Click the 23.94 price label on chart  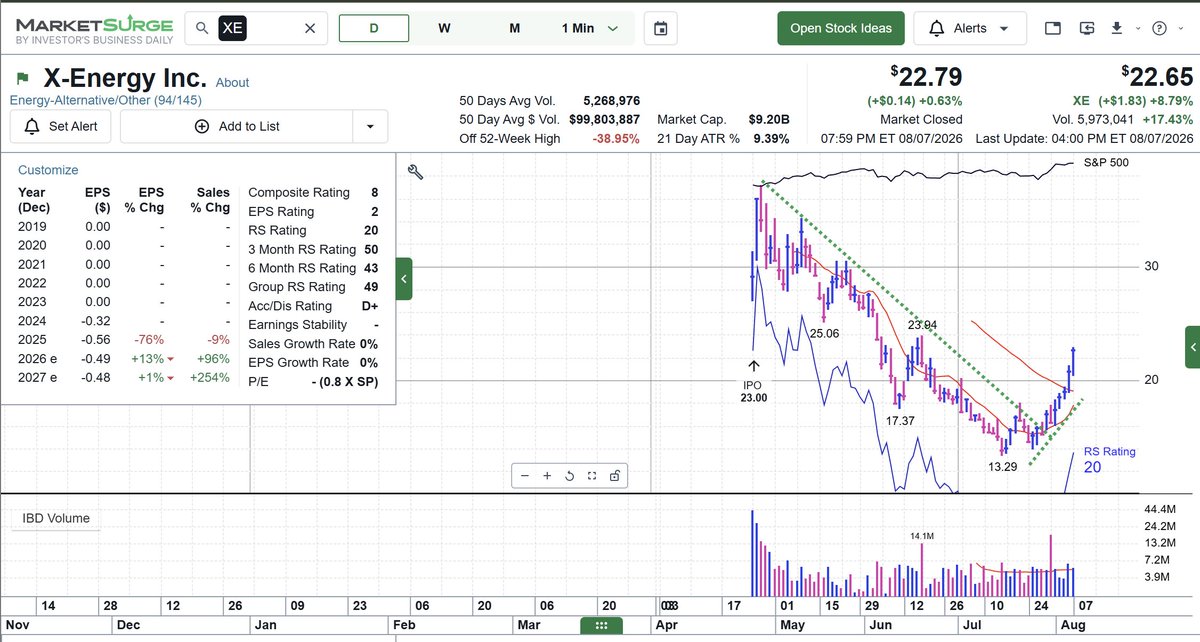coord(923,325)
